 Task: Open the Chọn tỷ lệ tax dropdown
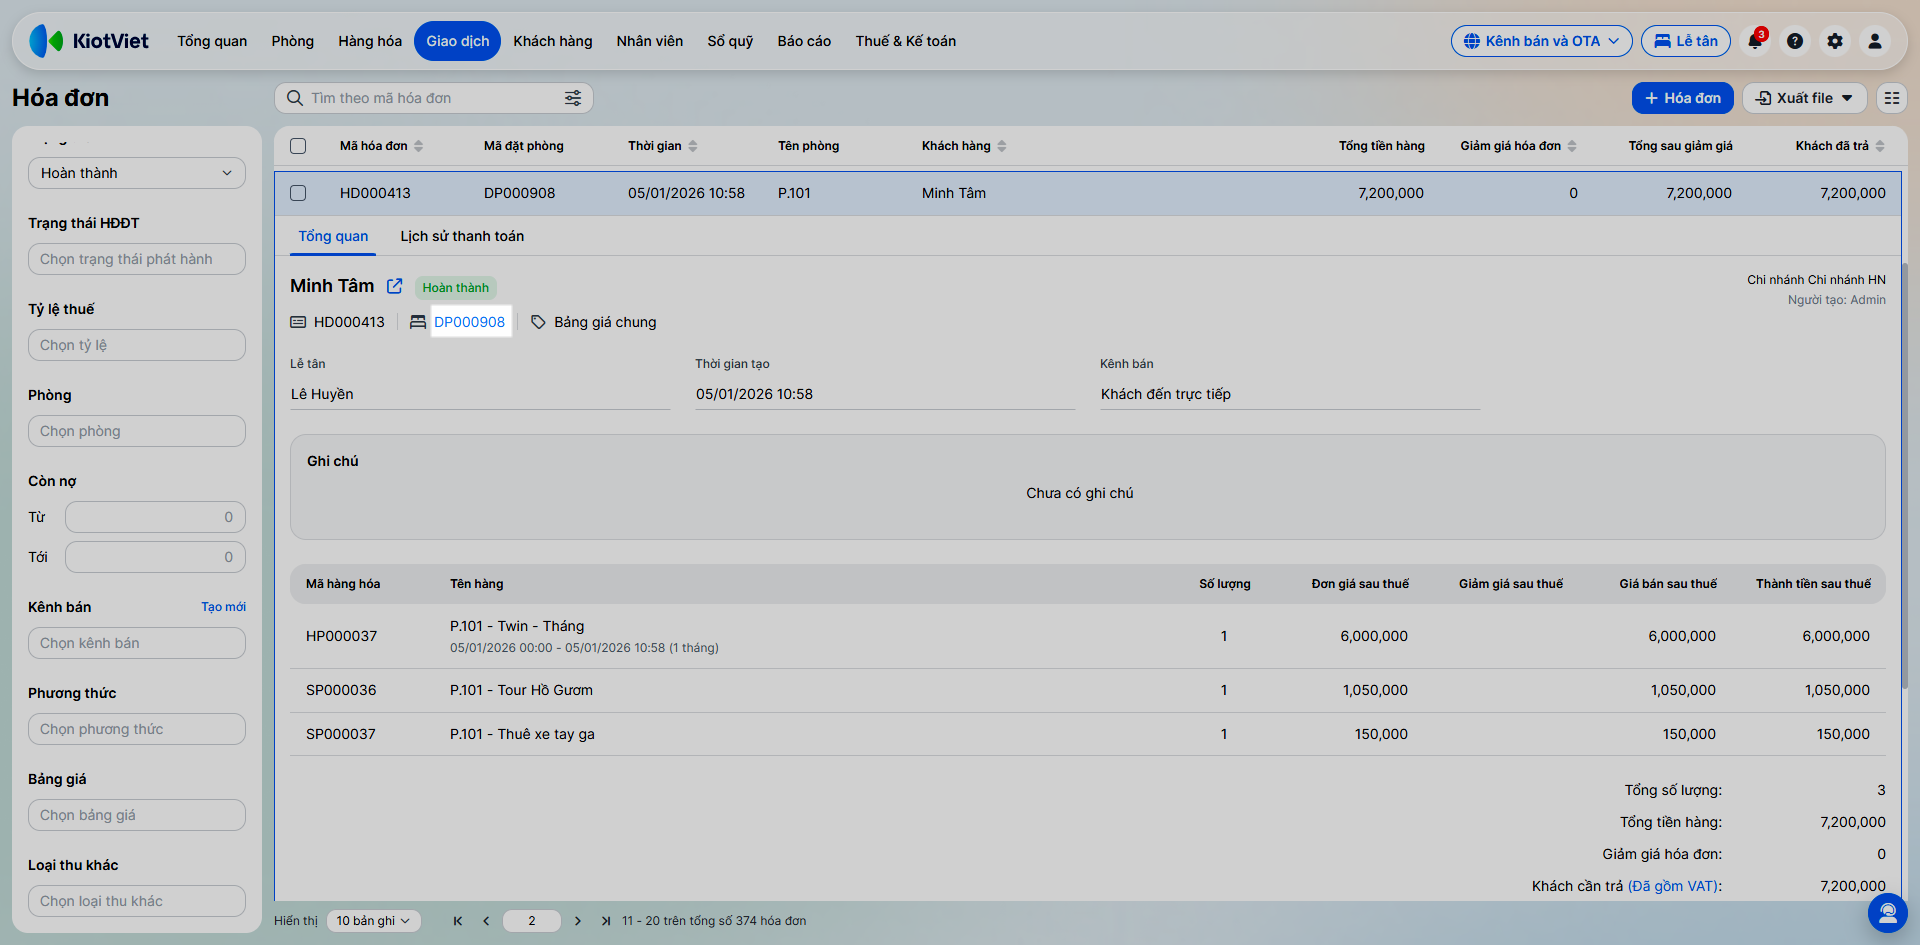click(x=137, y=345)
